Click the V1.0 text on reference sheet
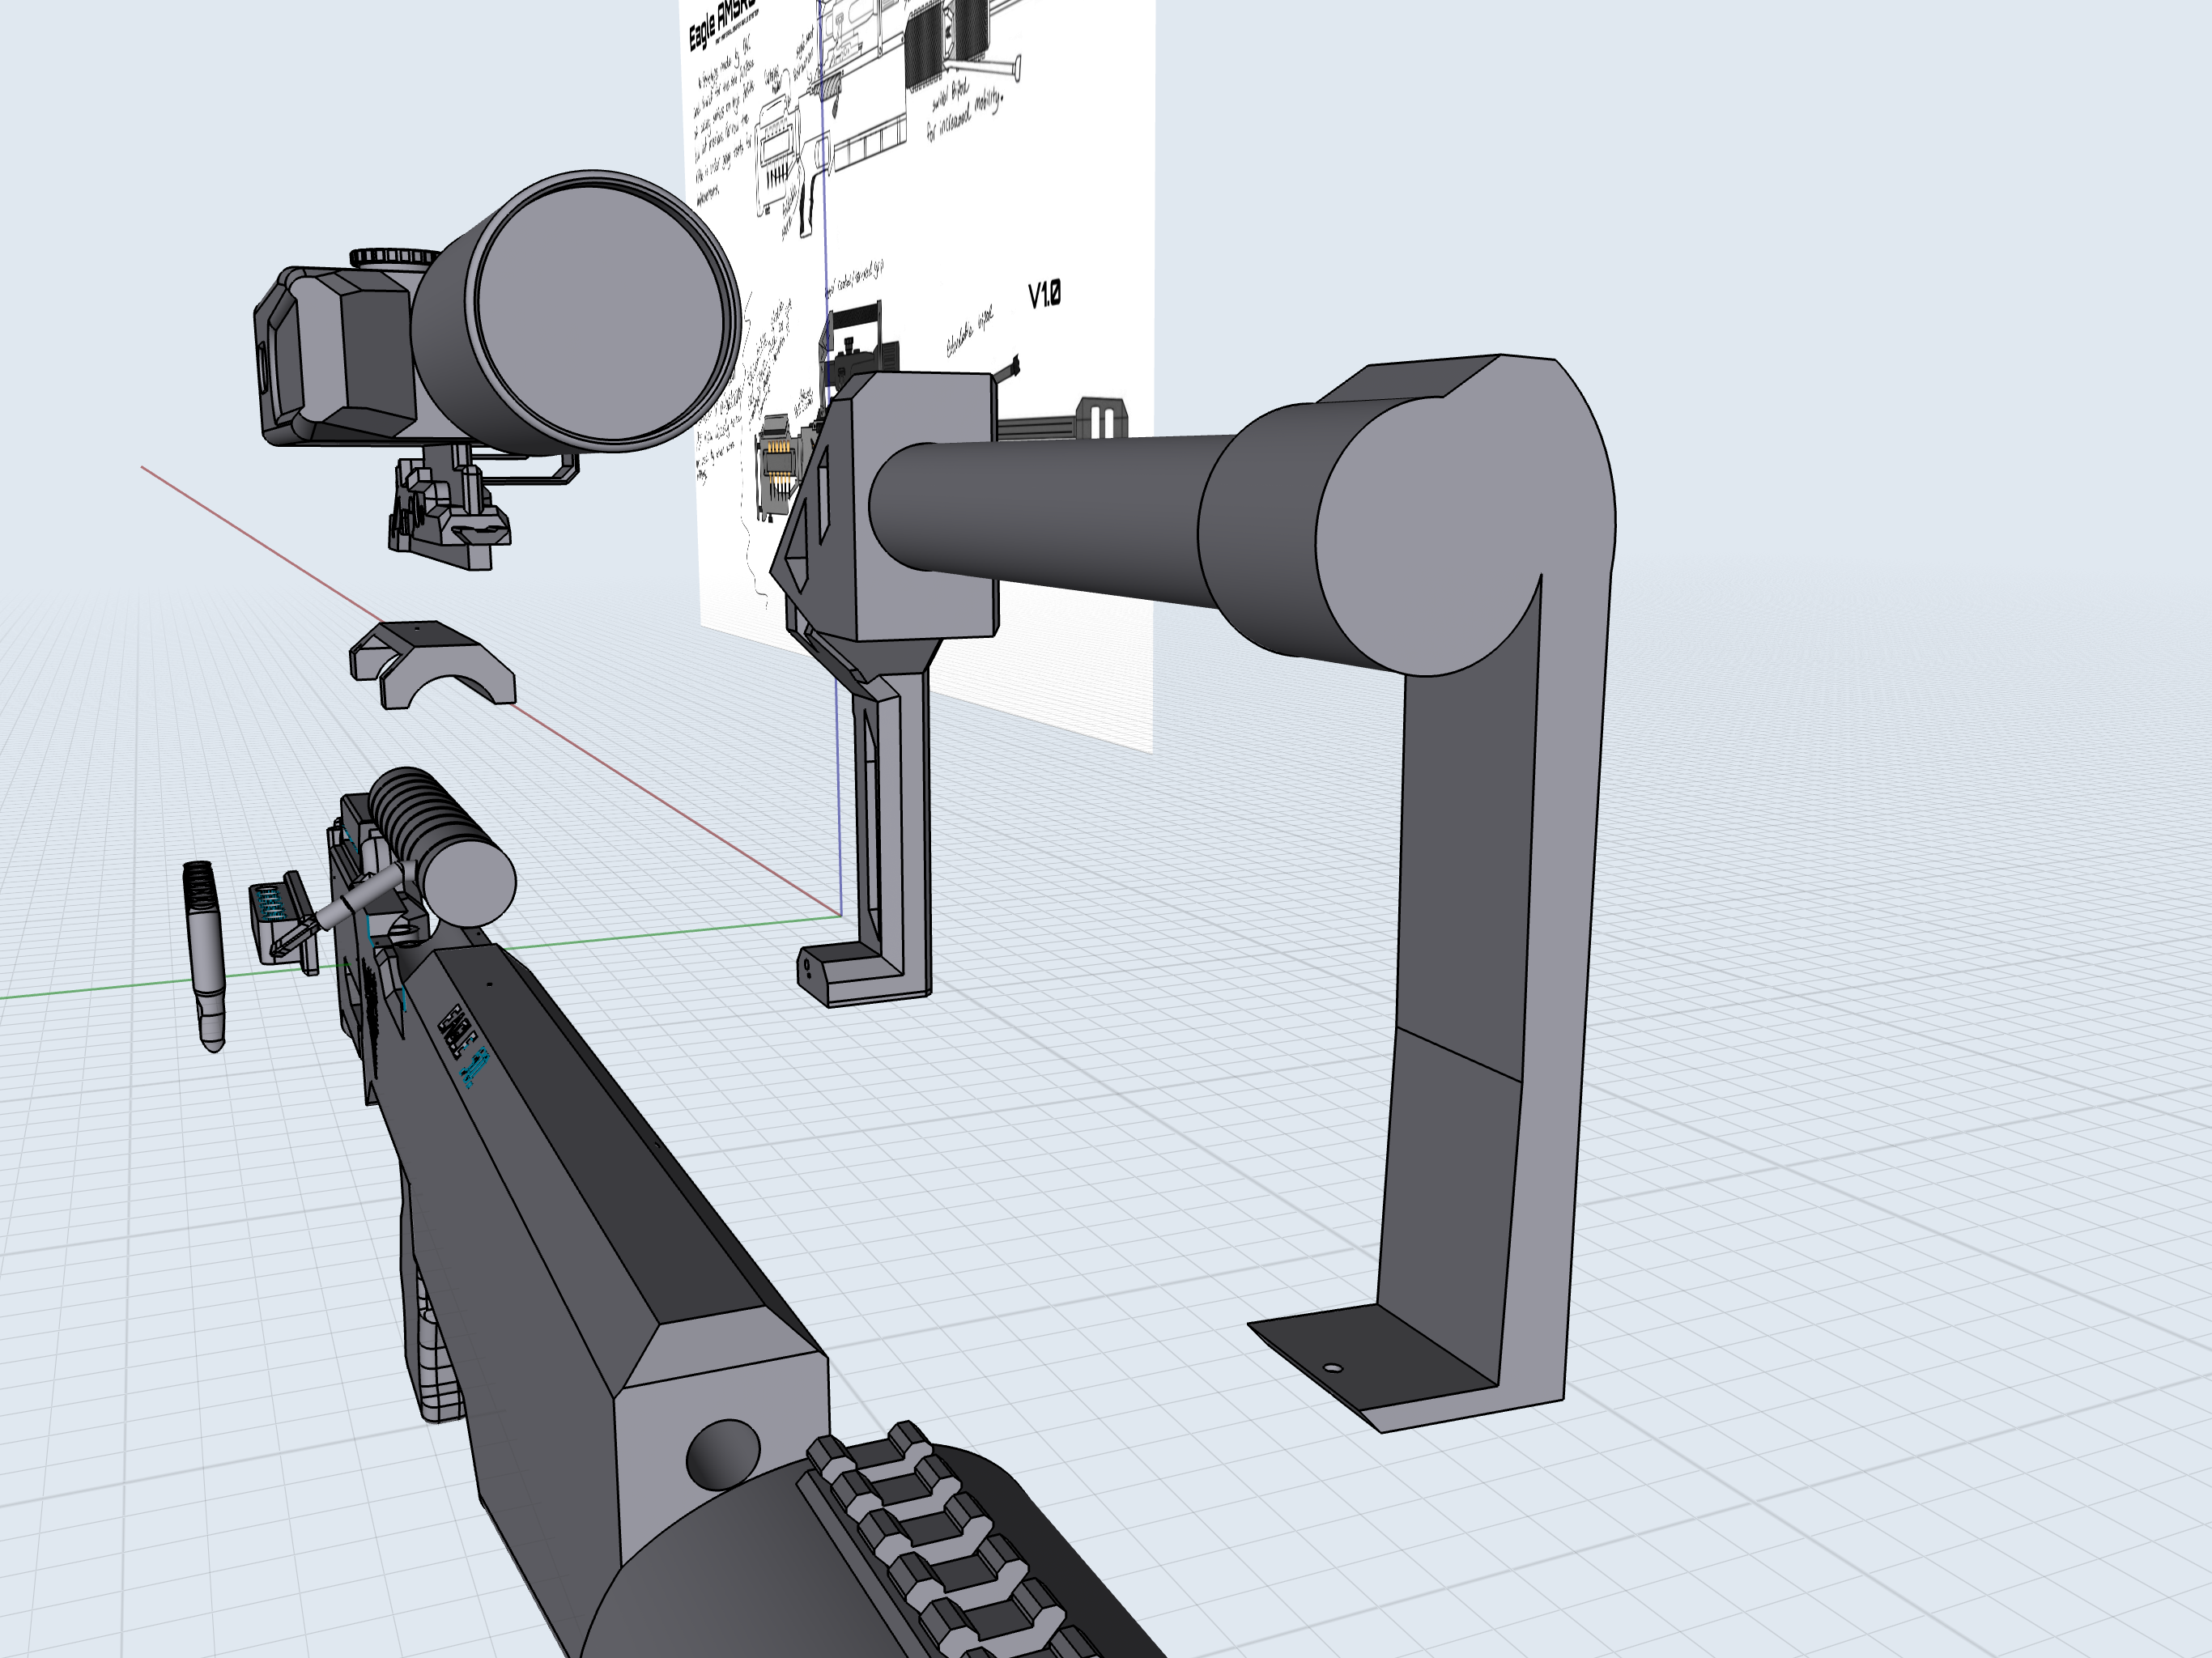 point(1044,295)
